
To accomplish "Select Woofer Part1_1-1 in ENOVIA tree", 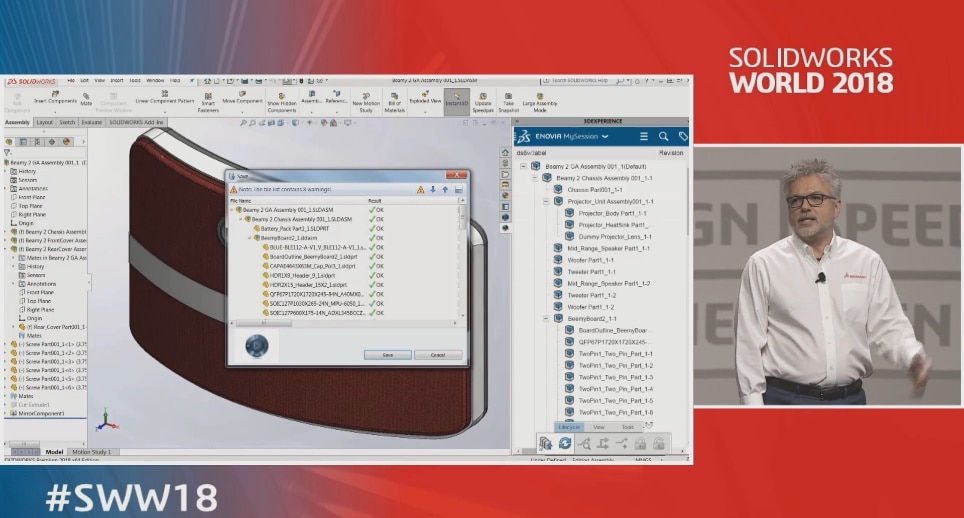I will [x=590, y=261].
